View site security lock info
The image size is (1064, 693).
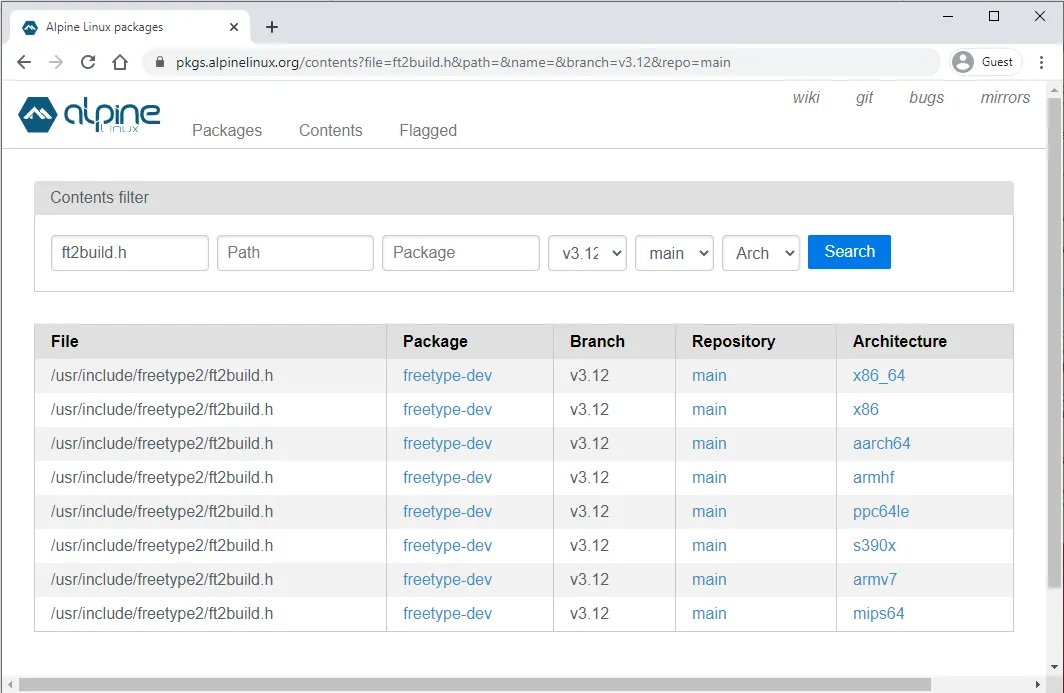[159, 62]
